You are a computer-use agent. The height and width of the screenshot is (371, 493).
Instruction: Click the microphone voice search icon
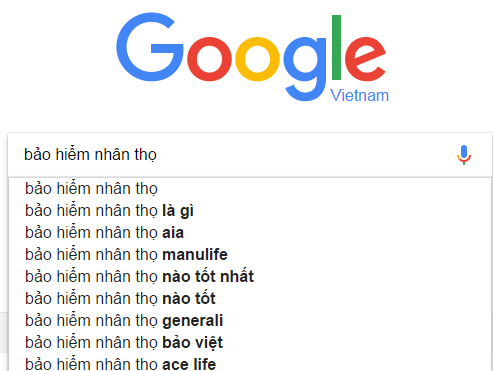pyautogui.click(x=464, y=155)
